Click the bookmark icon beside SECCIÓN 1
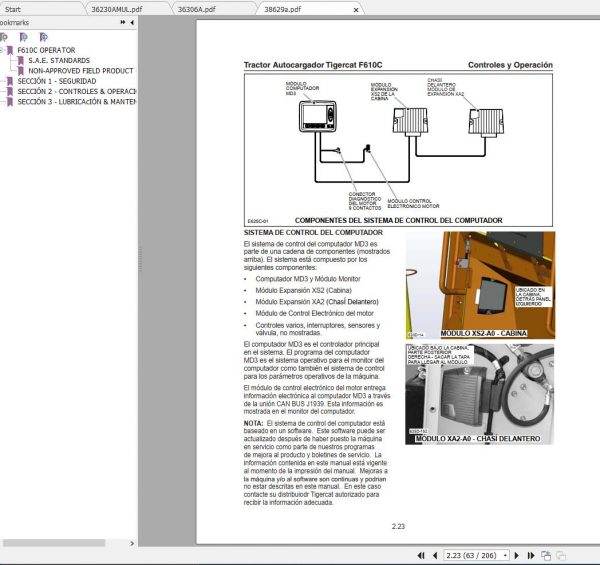This screenshot has width=600, height=565. (x=10, y=81)
